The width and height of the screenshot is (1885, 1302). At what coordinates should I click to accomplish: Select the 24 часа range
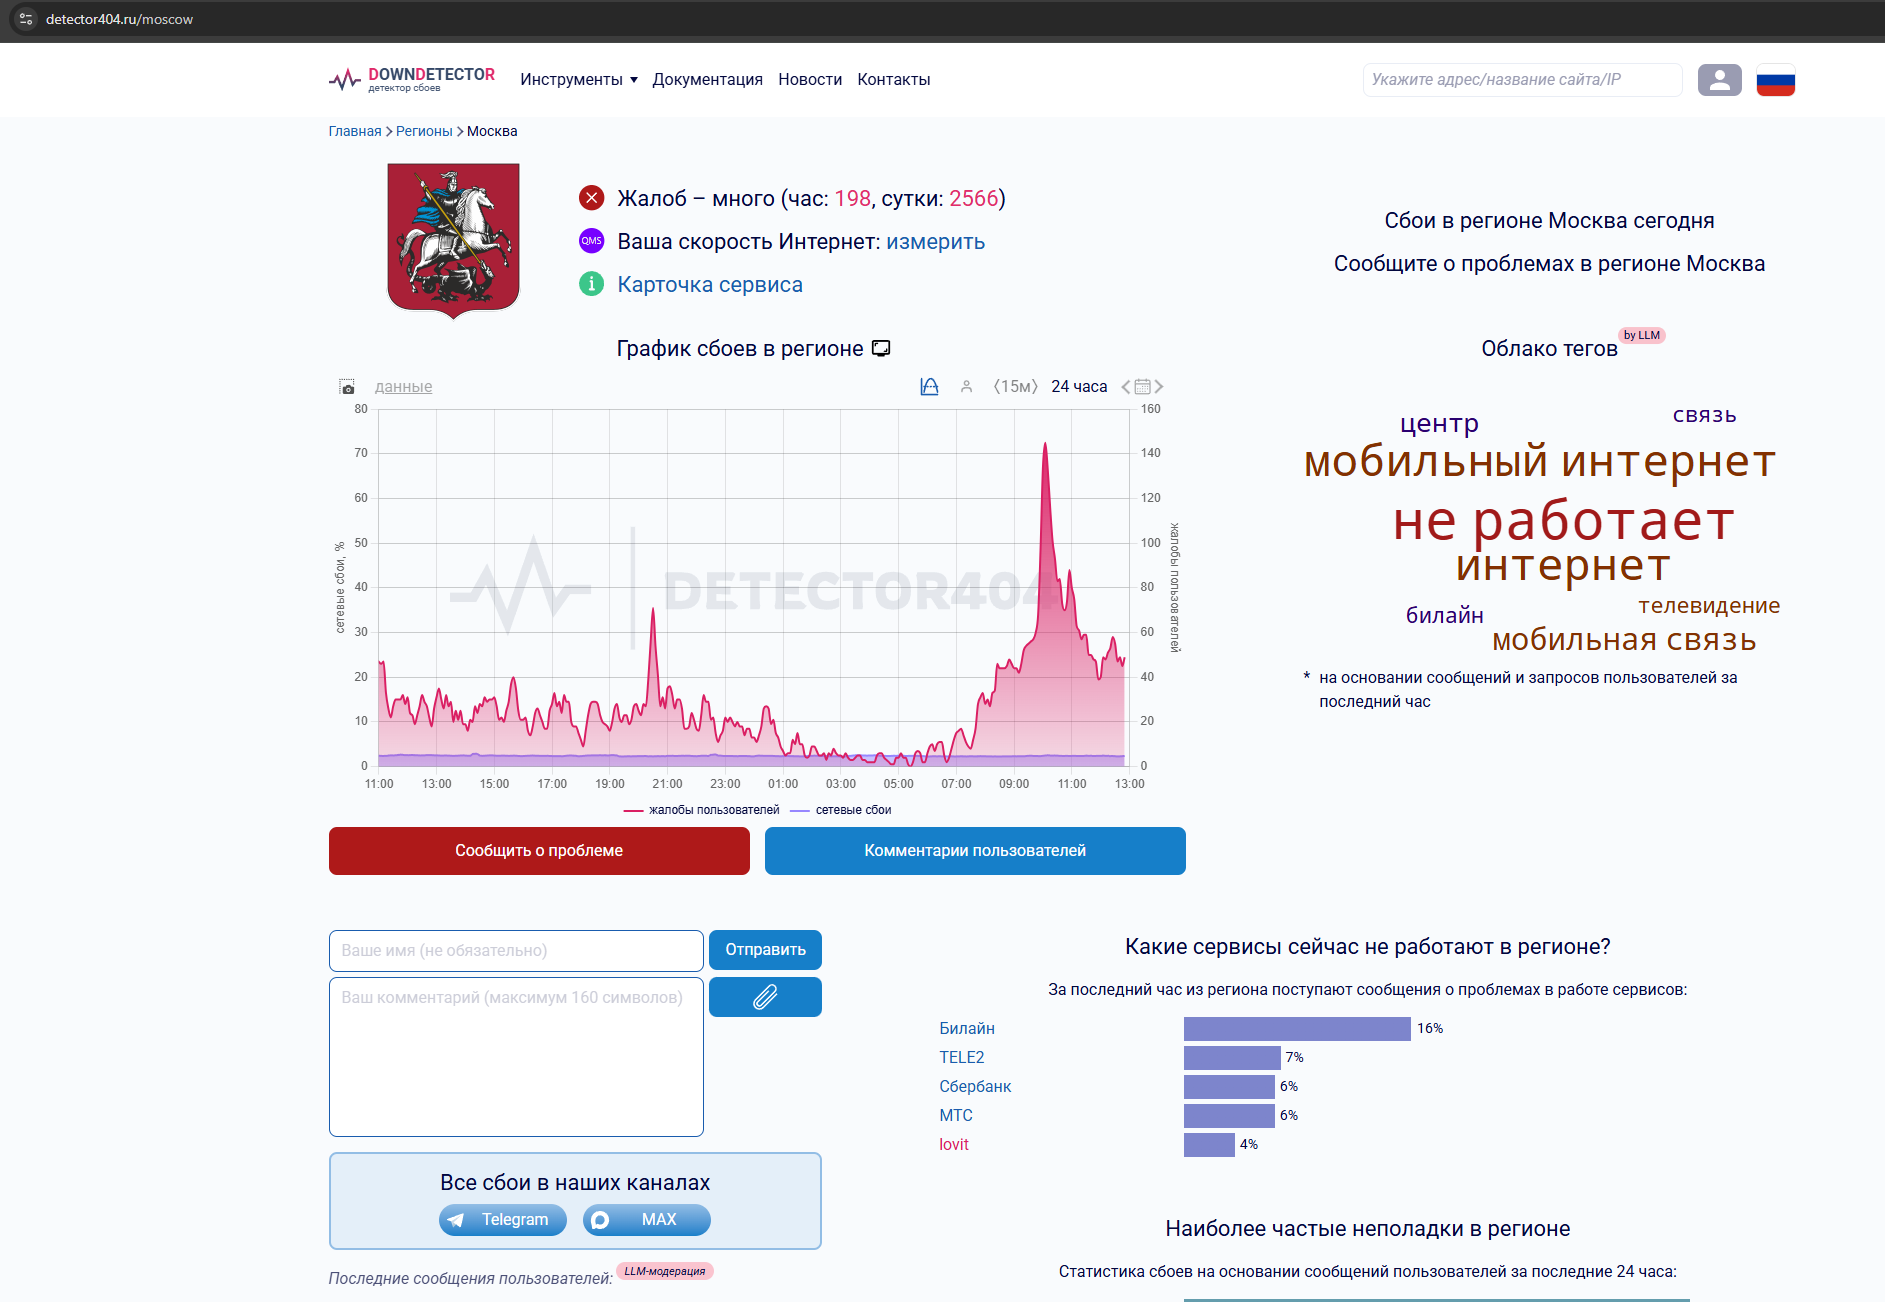[x=1079, y=386]
